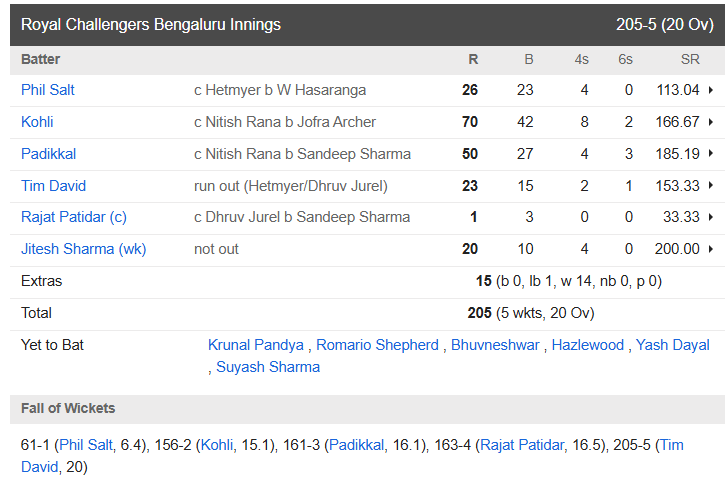Open Yash Dayal's player link

point(673,345)
